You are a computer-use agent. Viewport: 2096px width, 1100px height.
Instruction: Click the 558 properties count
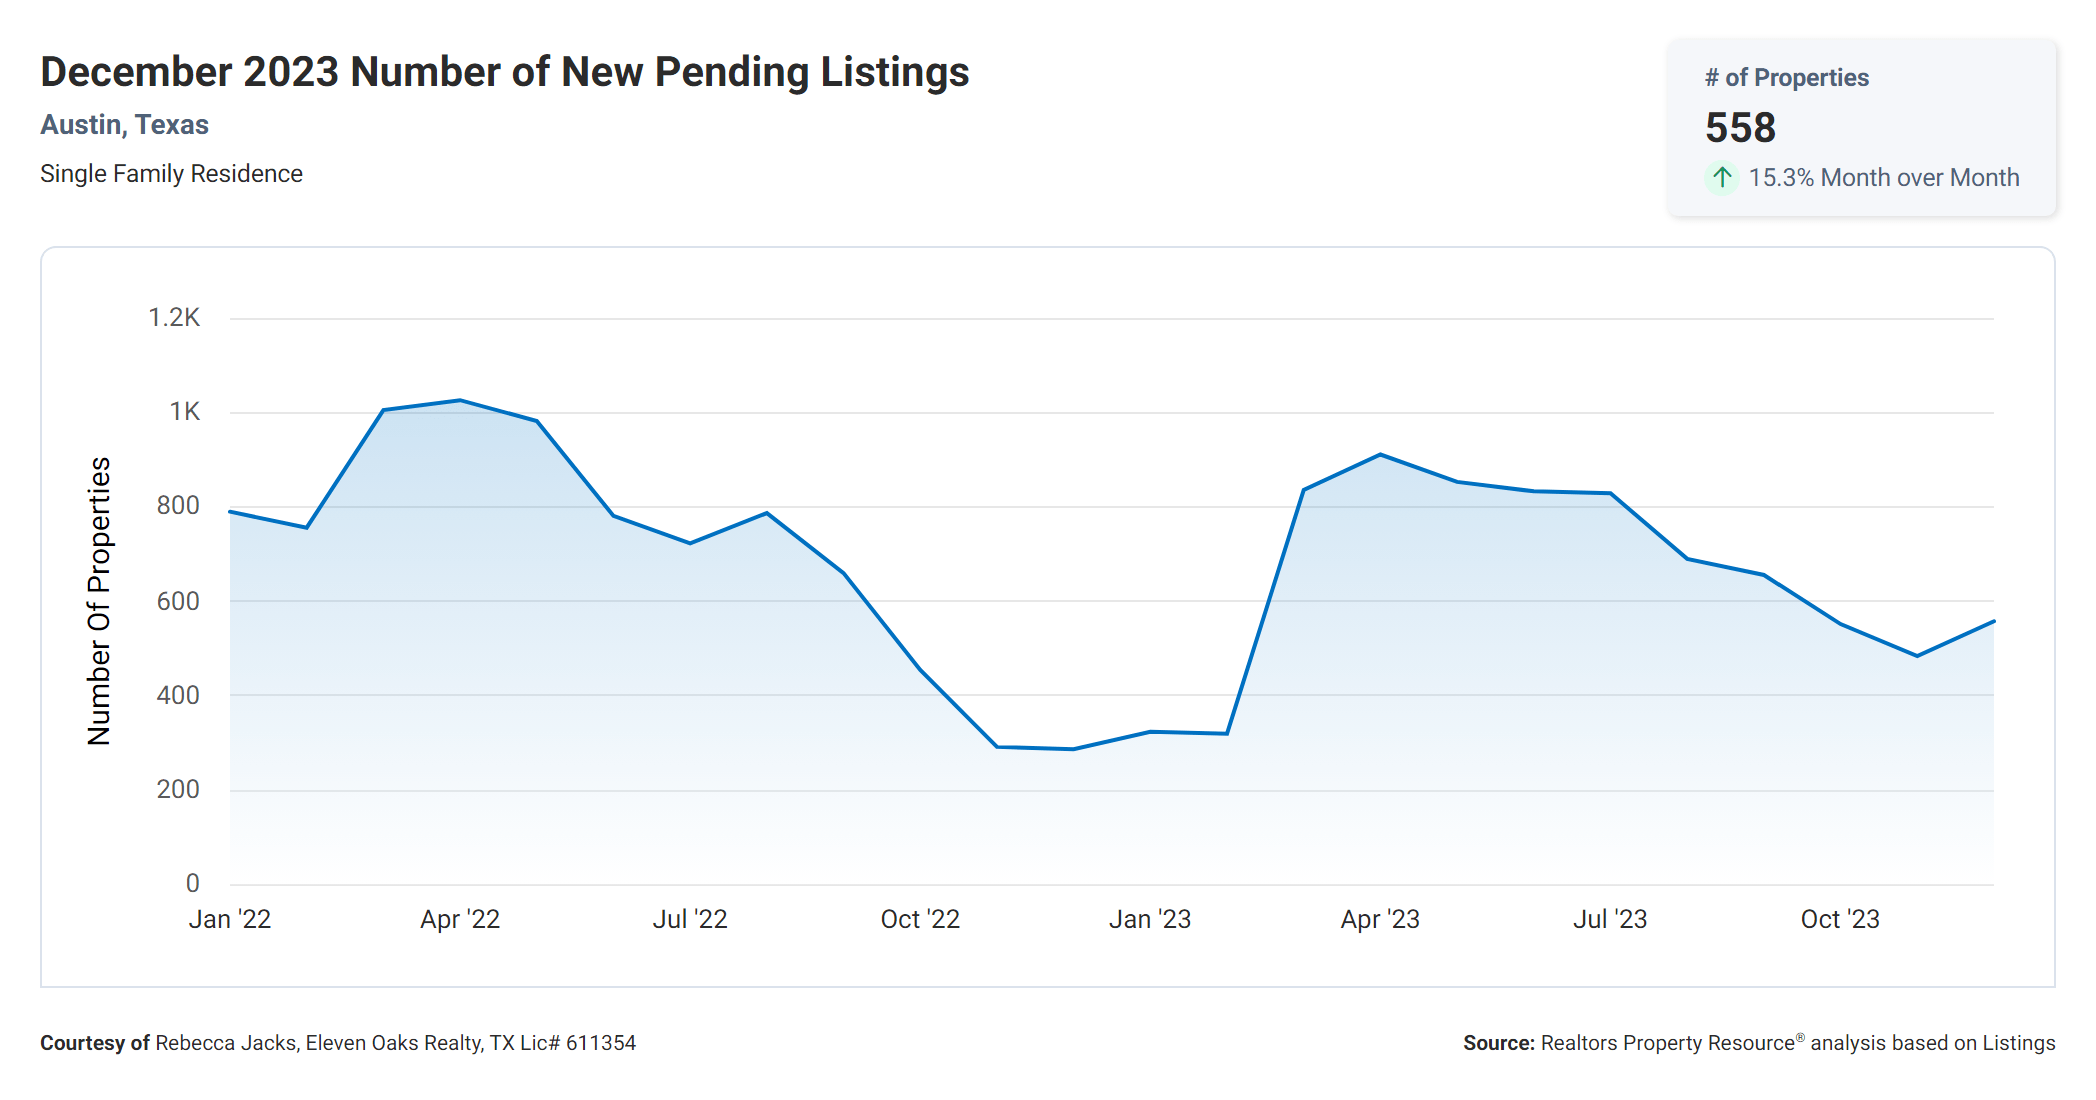pyautogui.click(x=1740, y=128)
